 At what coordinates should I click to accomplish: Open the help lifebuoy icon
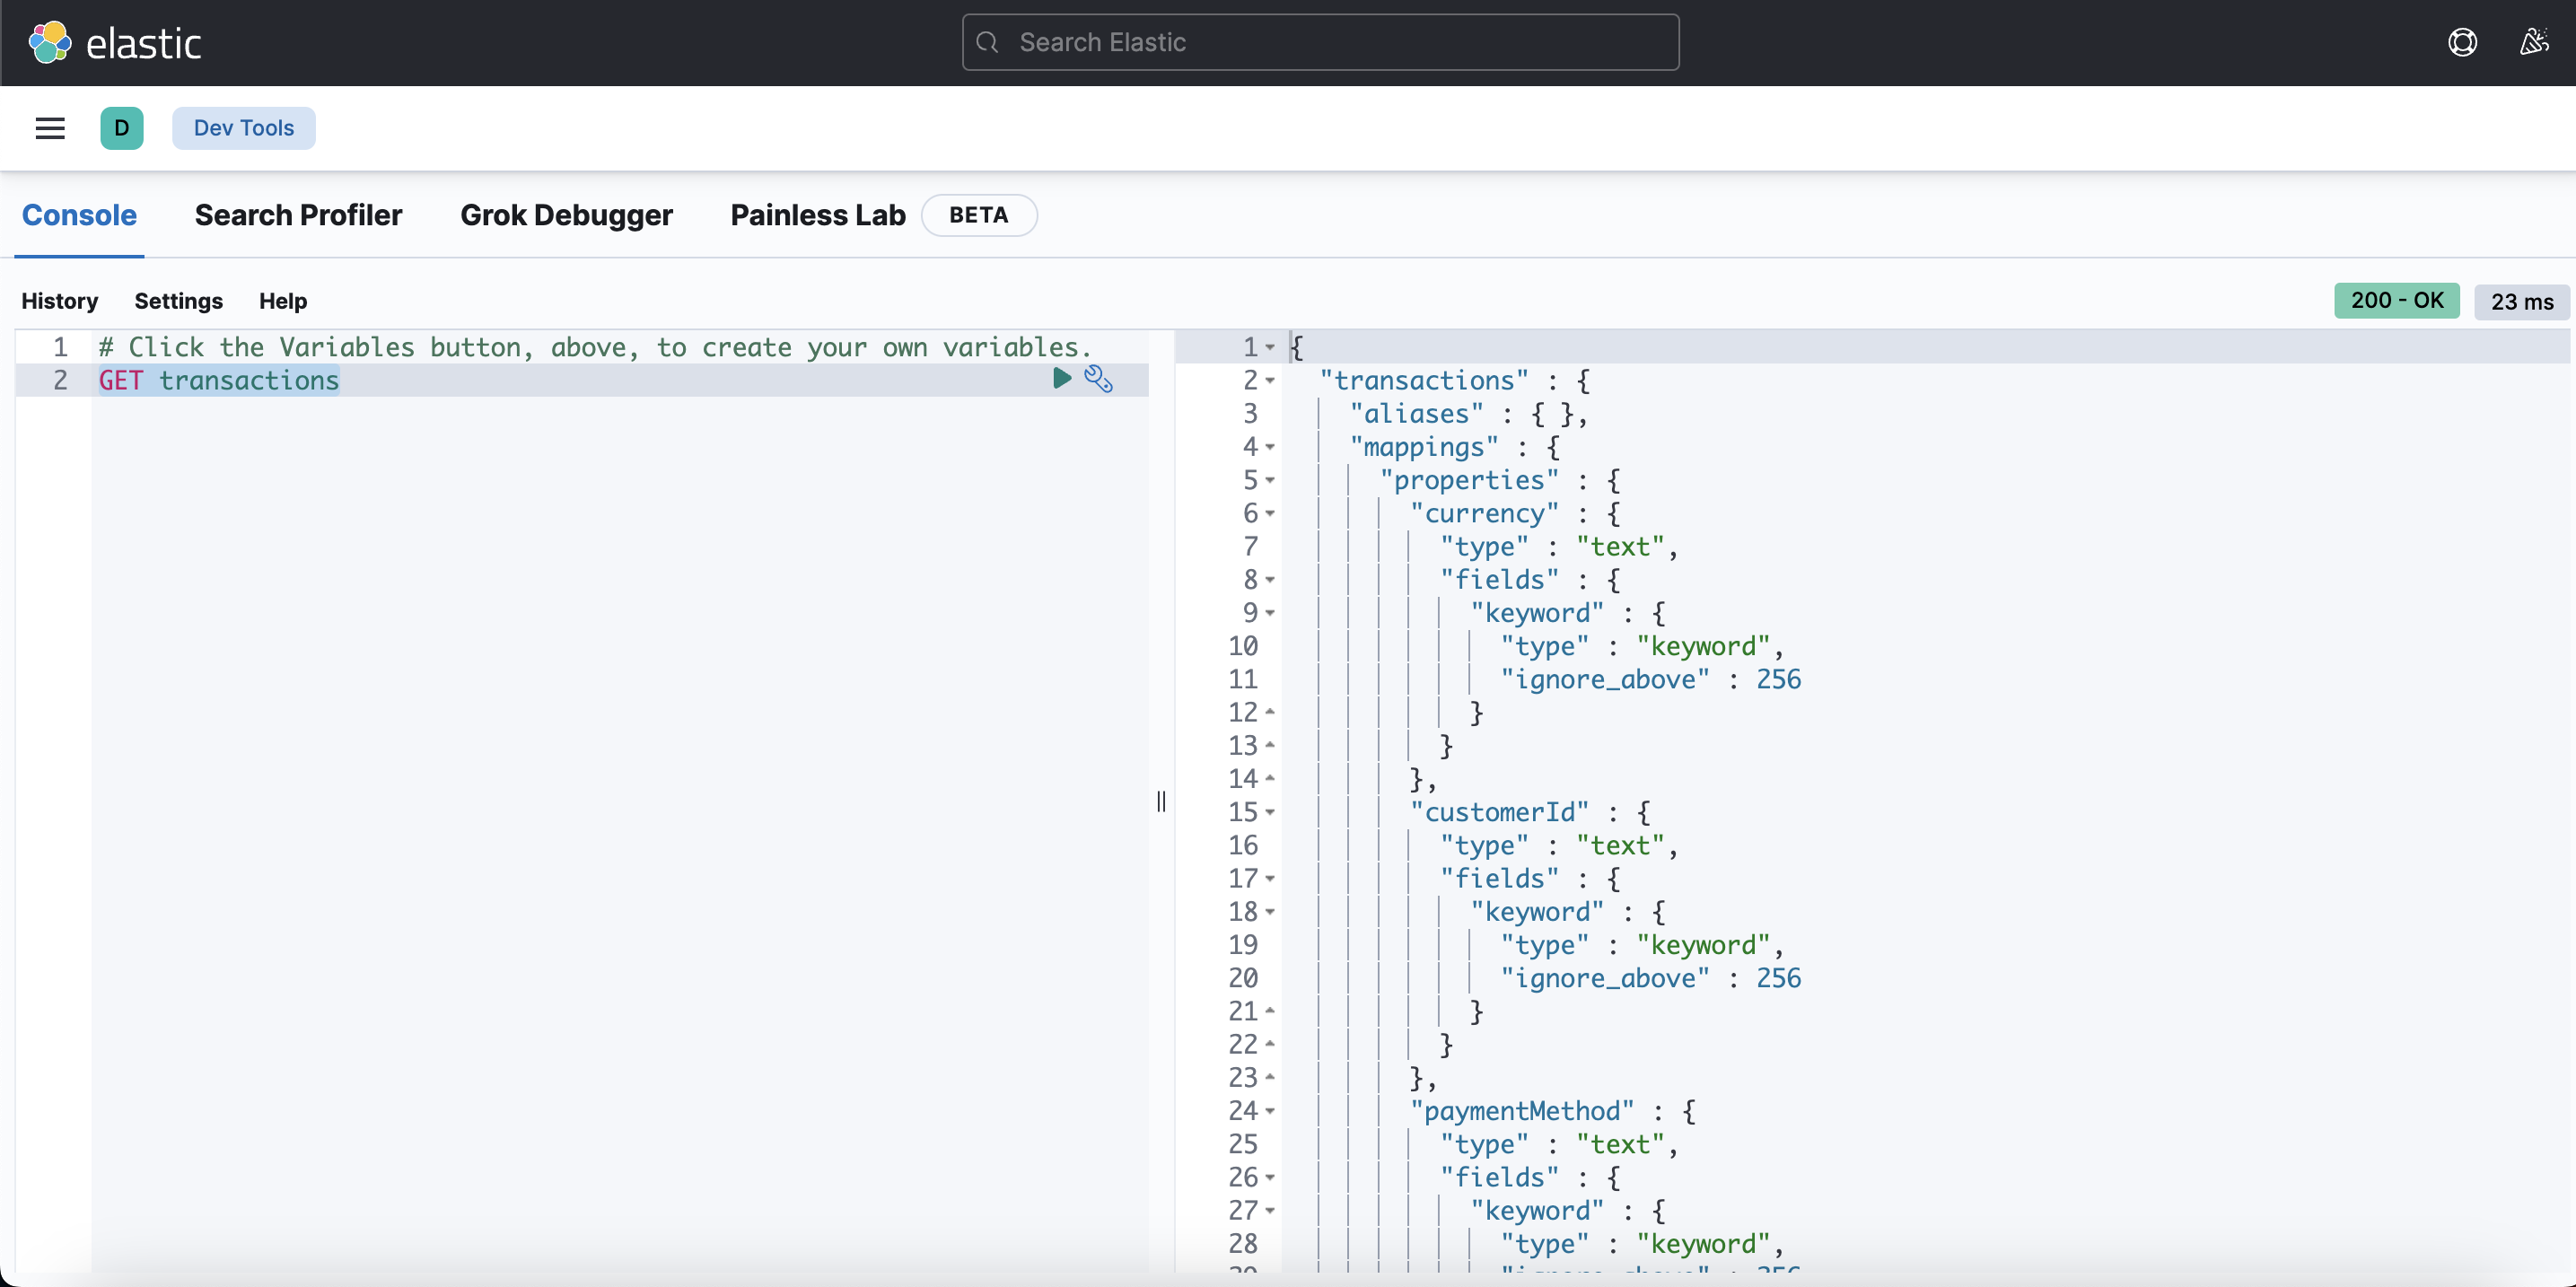click(x=2462, y=42)
